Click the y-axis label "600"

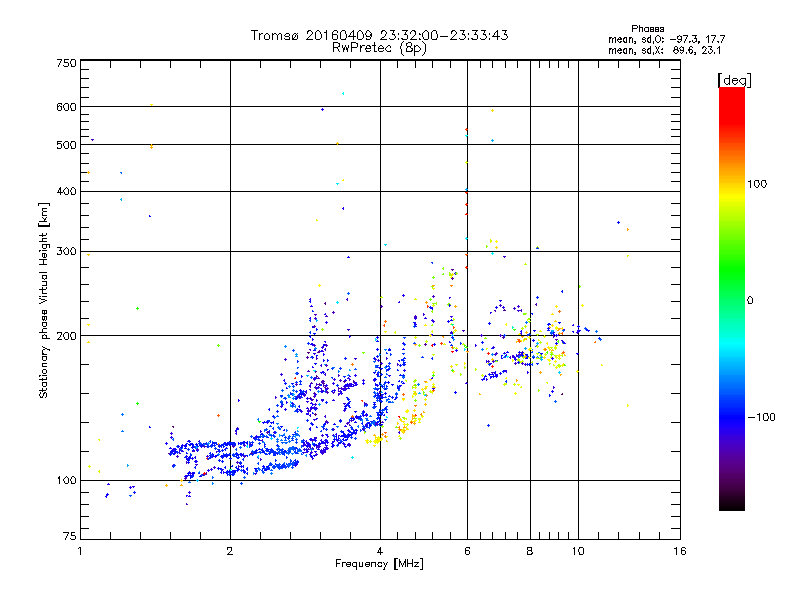(66, 107)
